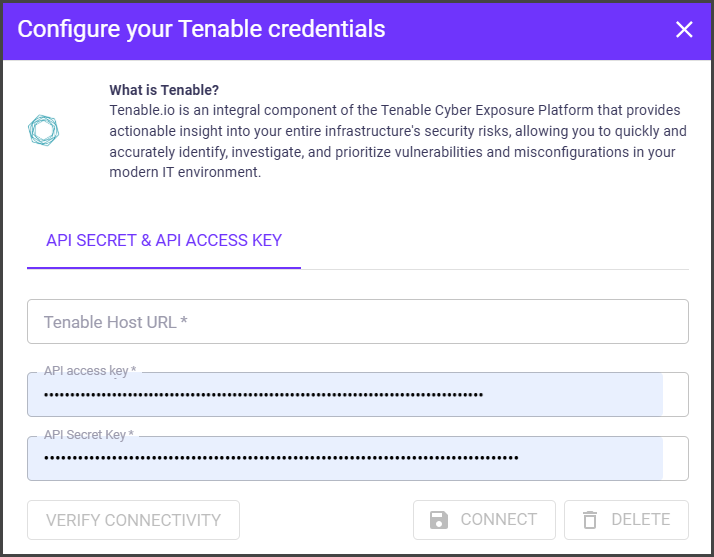Click the "API access key *" floating label
Image resolution: width=714 pixels, height=557 pixels.
pos(90,371)
